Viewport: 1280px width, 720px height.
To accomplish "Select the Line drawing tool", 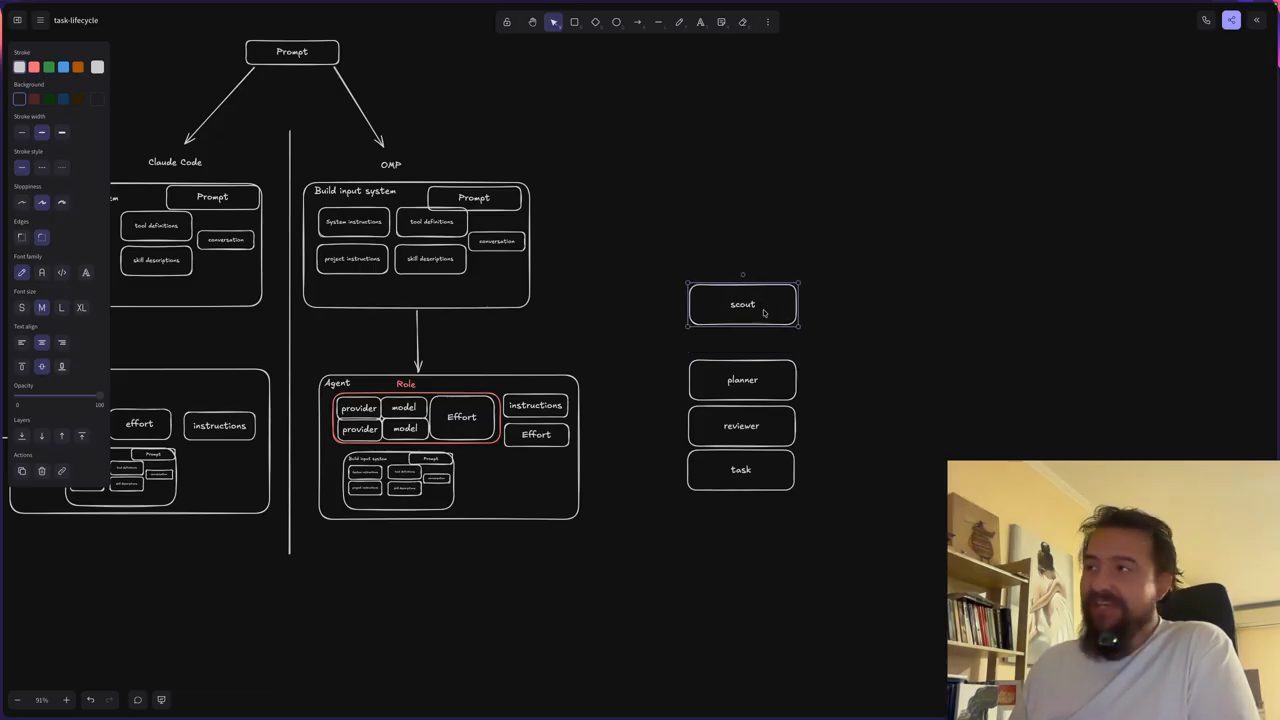I will pos(658,22).
